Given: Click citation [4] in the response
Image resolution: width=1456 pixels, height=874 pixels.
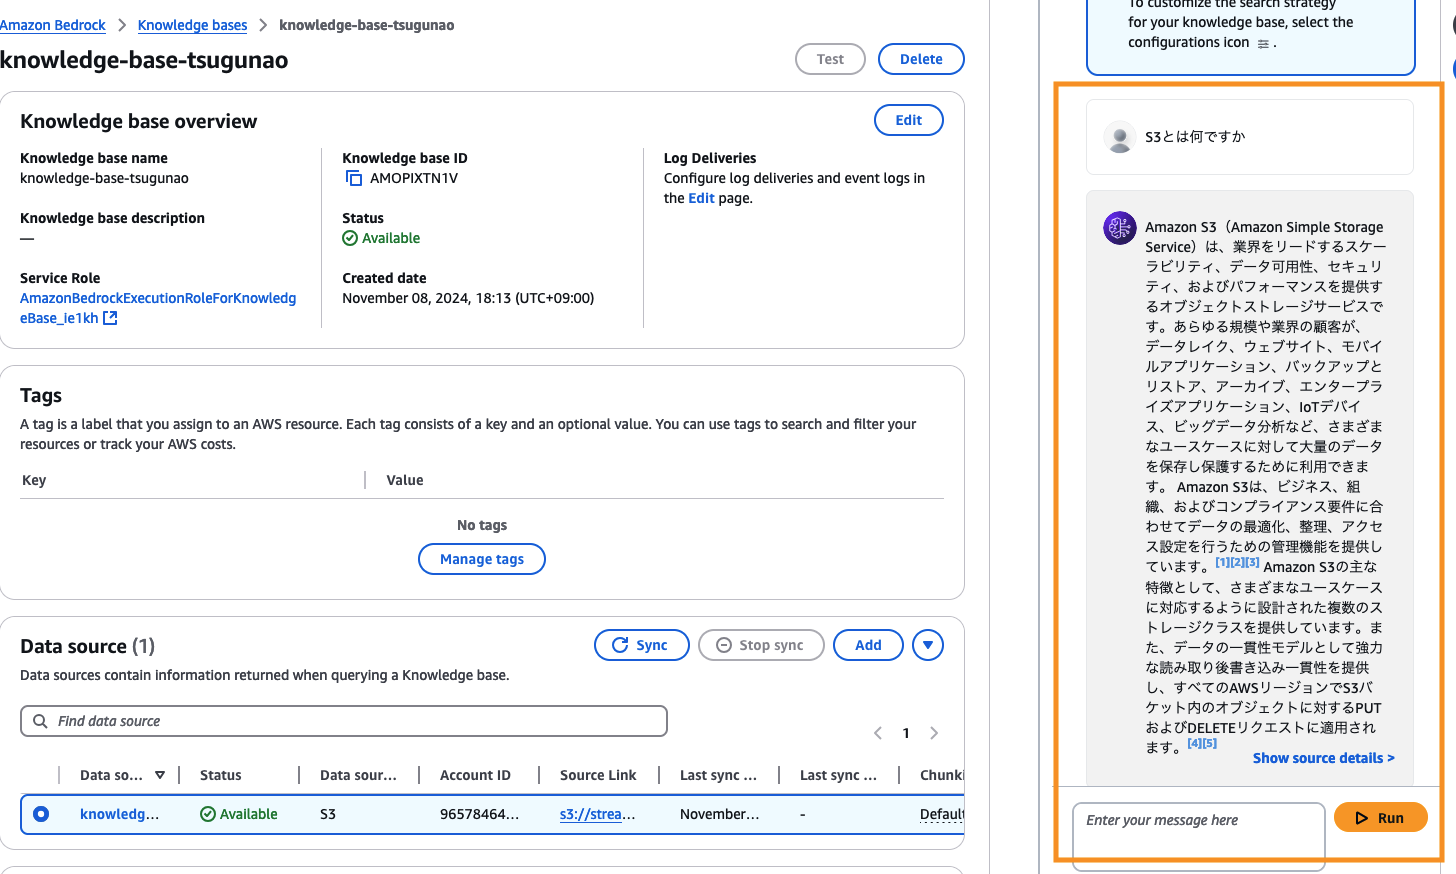Looking at the screenshot, I should 1194,743.
